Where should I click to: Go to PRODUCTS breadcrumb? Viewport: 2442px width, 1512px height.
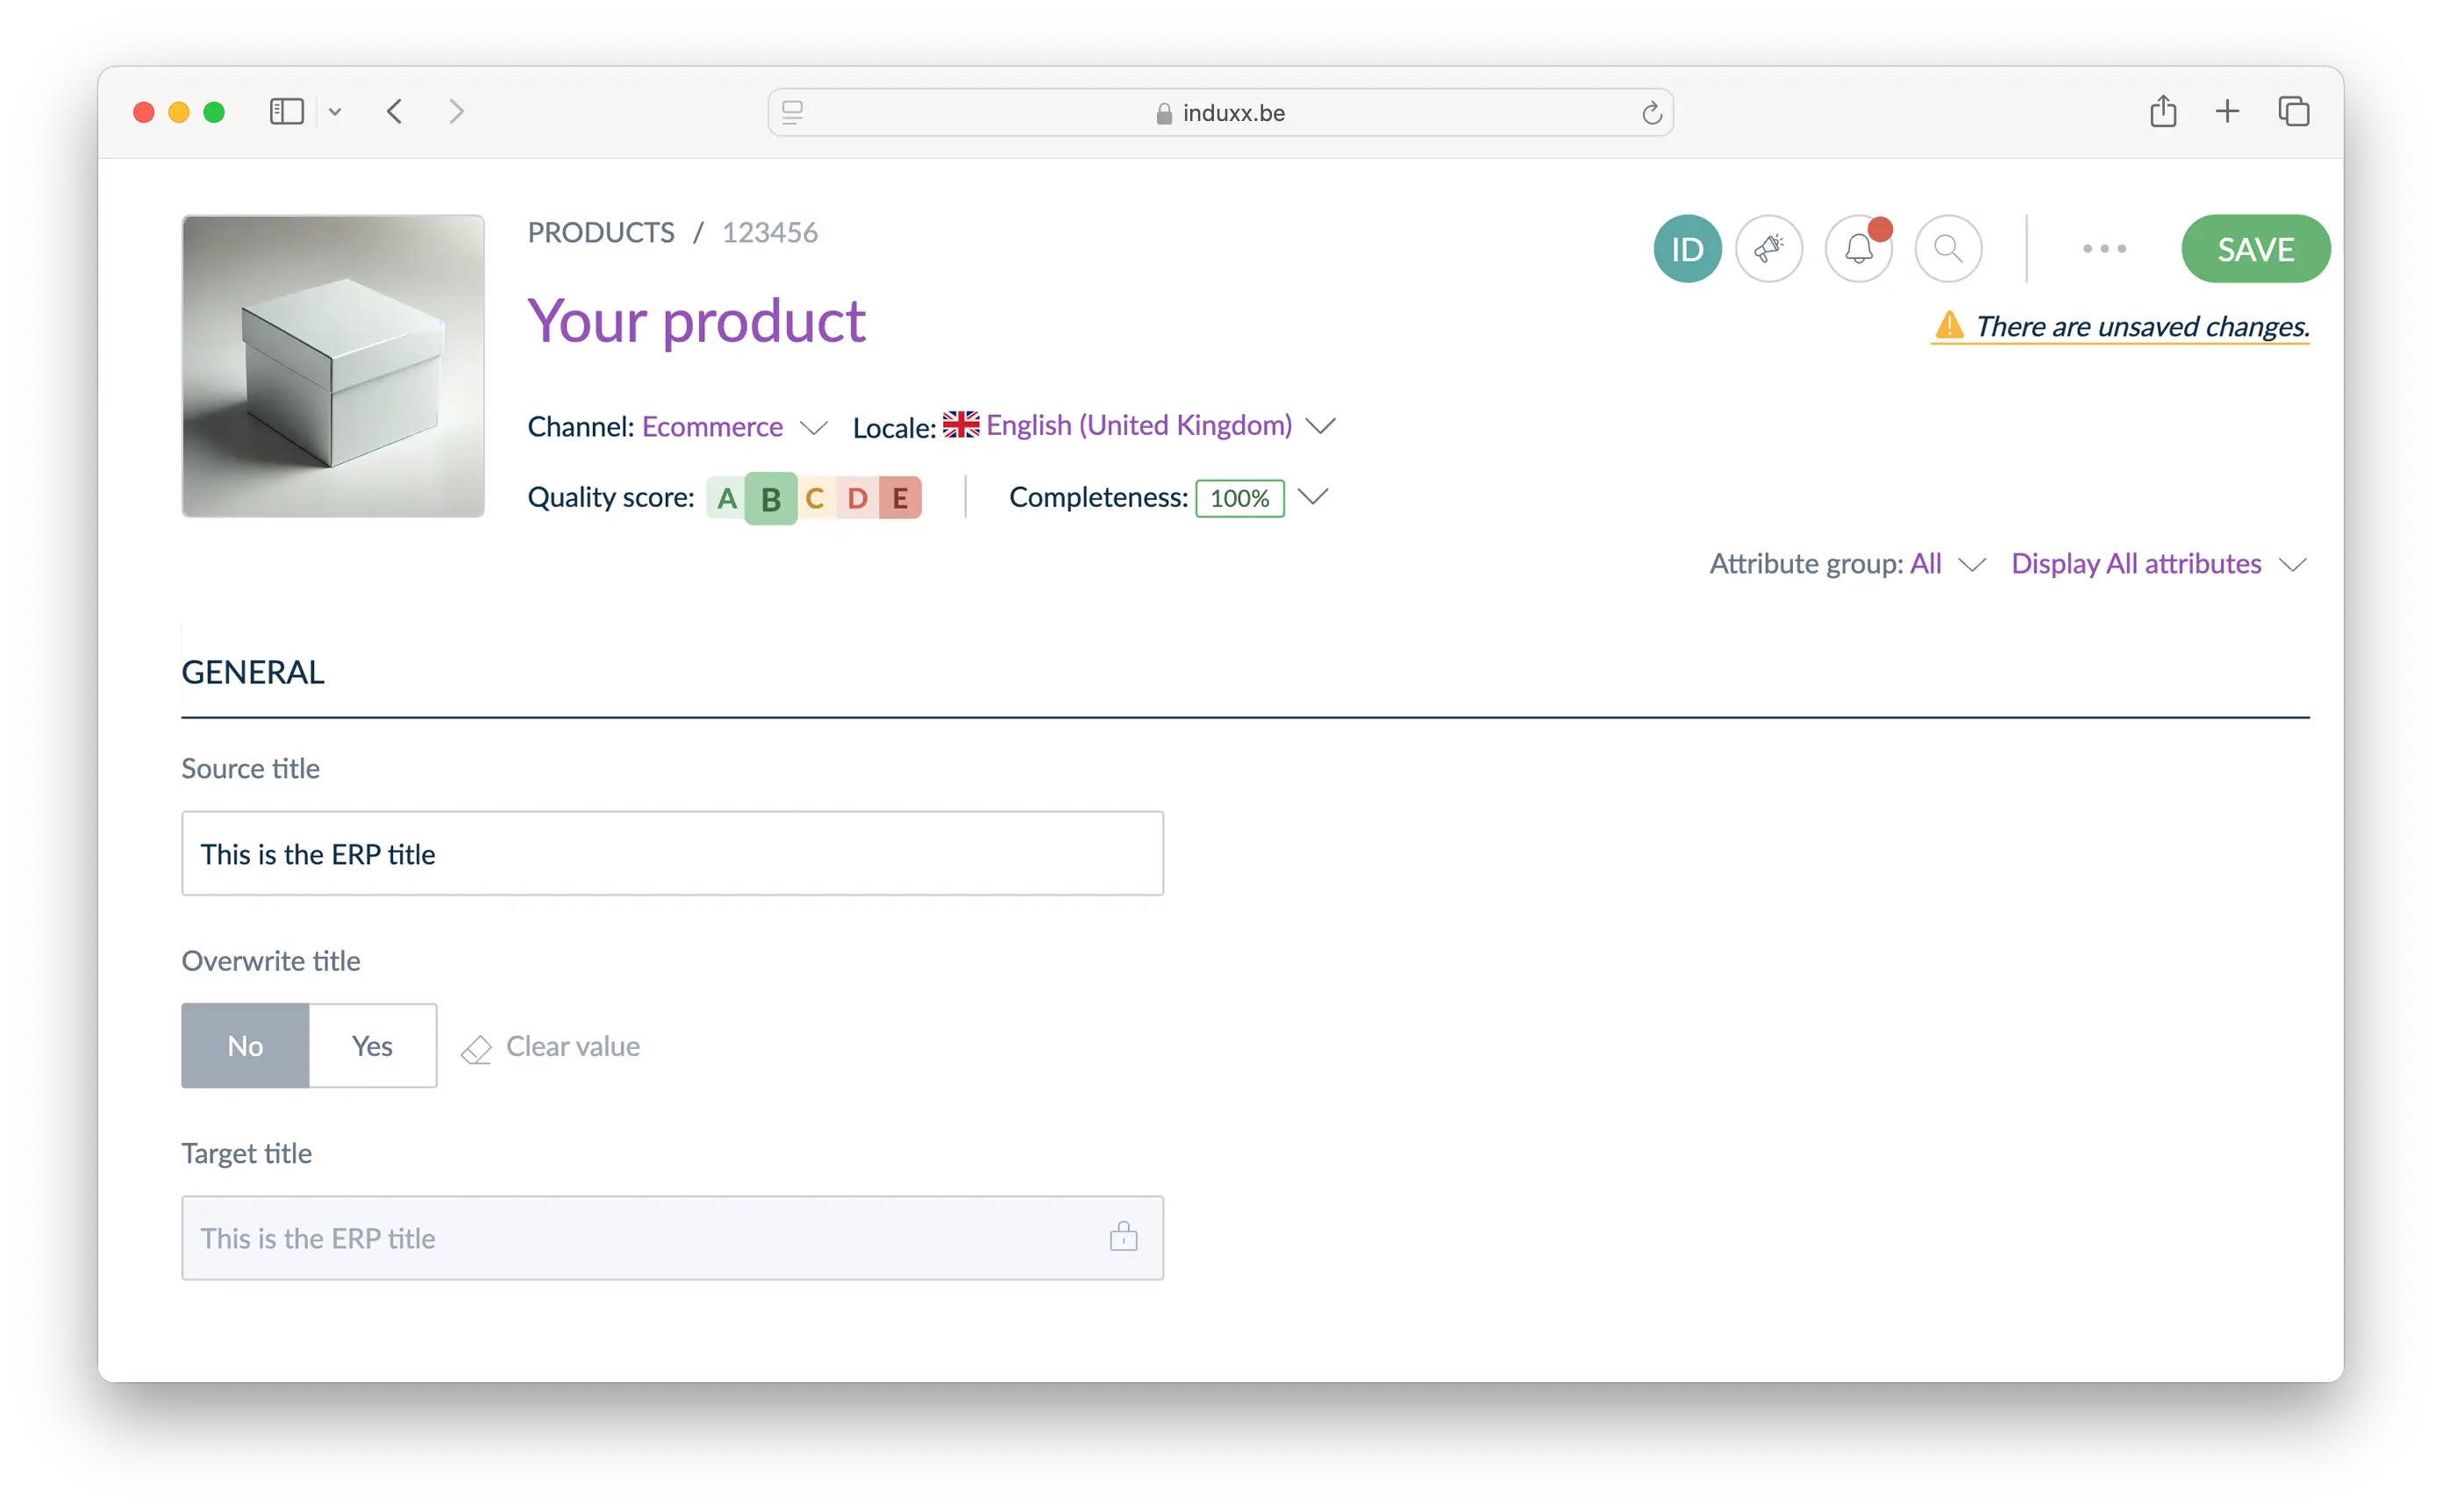[x=600, y=233]
